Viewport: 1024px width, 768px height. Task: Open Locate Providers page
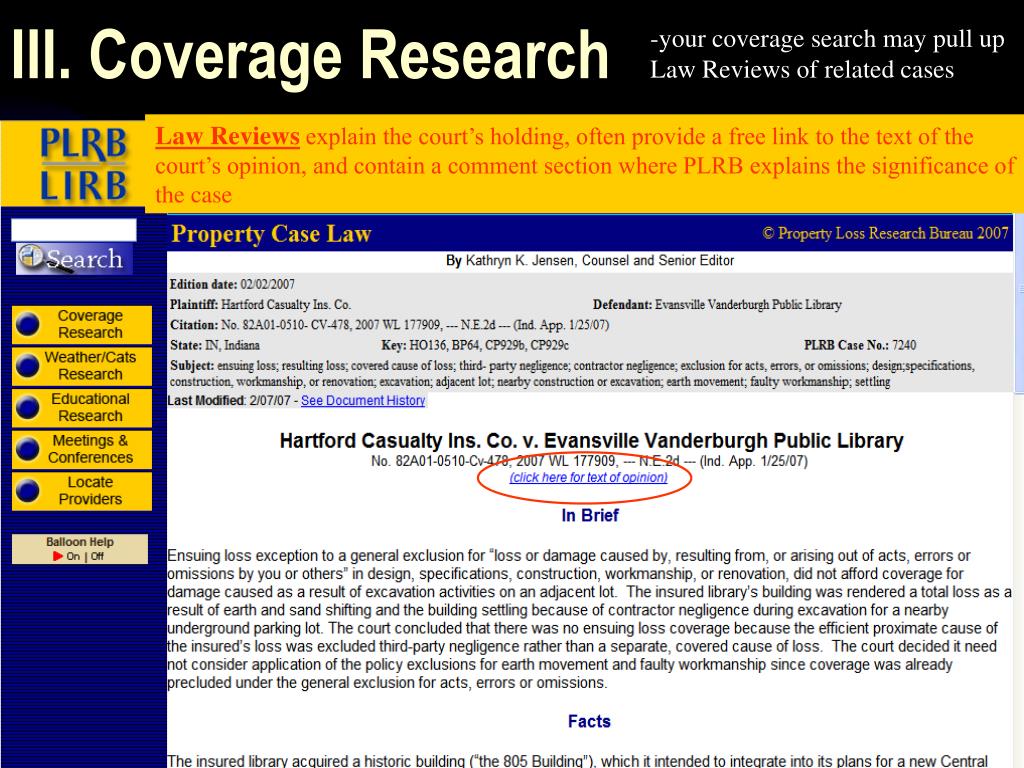(82, 491)
